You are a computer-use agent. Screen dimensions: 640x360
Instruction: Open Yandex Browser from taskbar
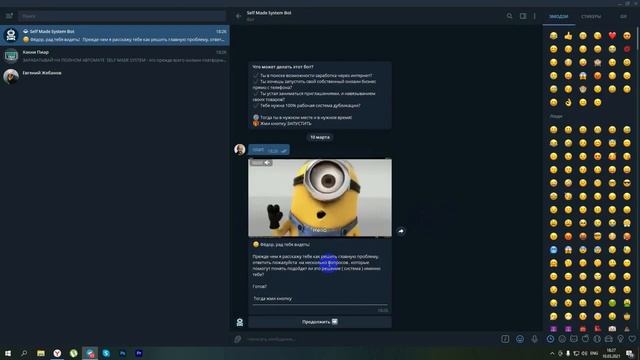[57, 353]
